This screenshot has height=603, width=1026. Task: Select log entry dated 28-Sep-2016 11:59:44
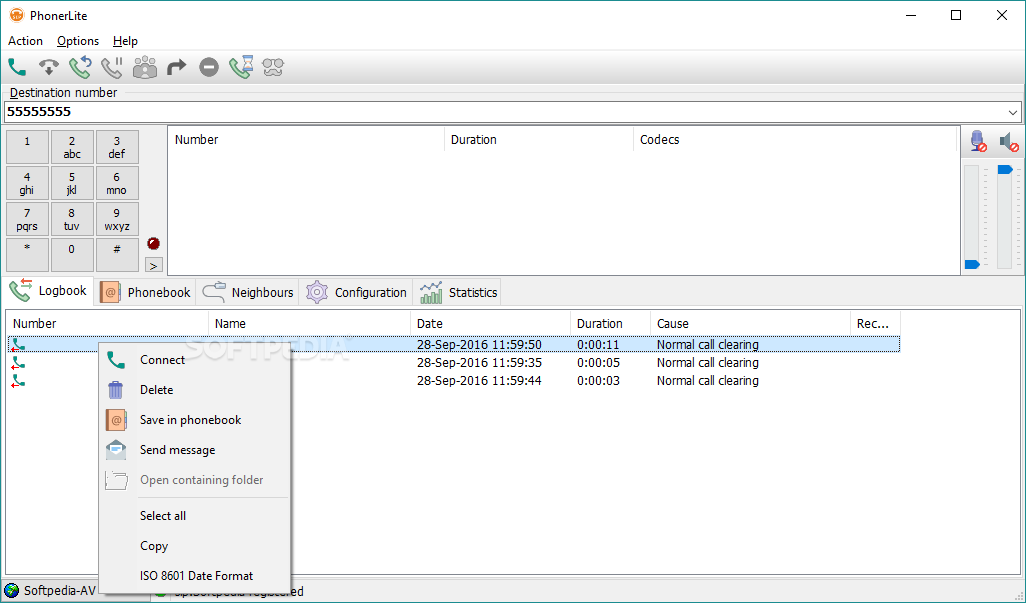[x=453, y=381]
